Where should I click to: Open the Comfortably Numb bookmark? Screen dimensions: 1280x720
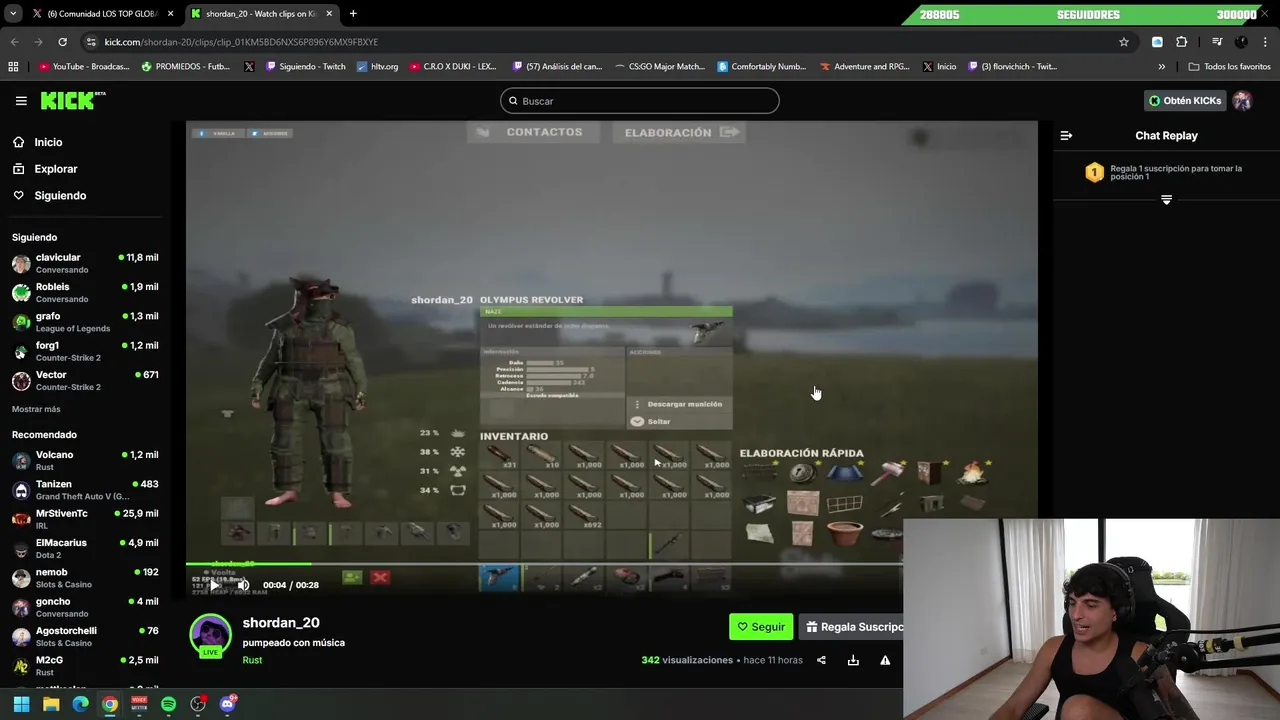(761, 66)
